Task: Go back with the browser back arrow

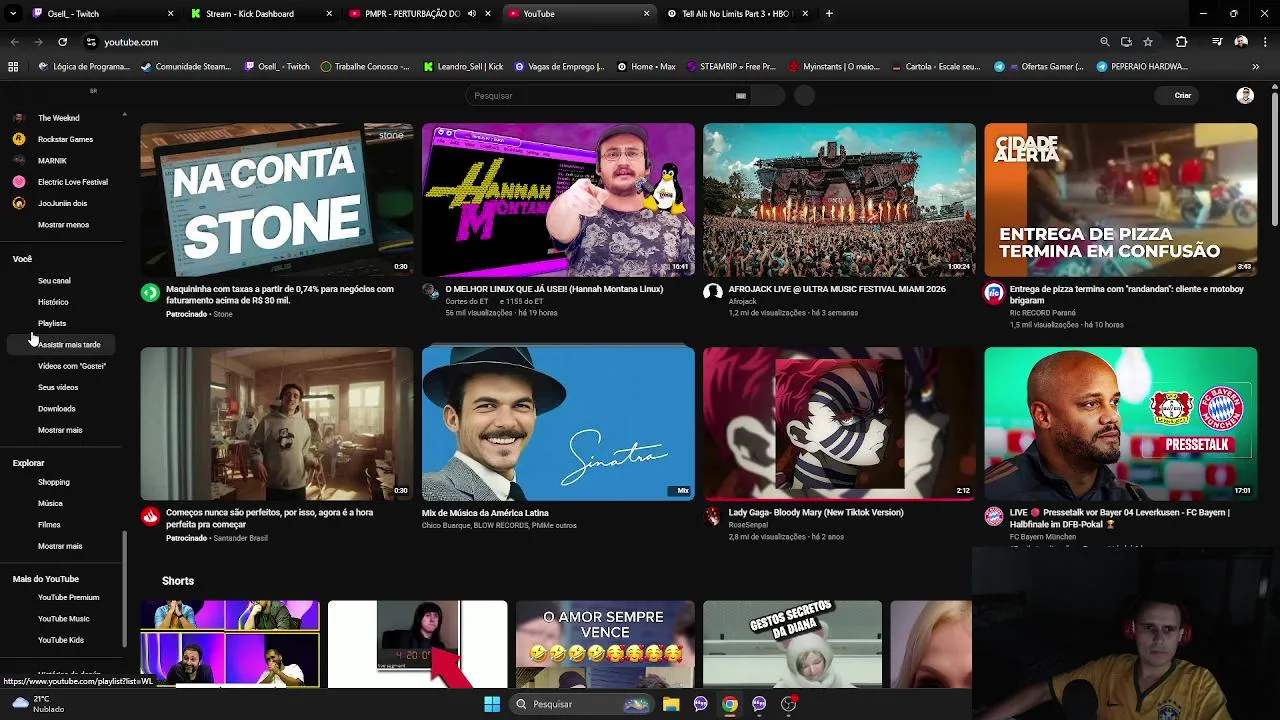Action: tap(14, 42)
